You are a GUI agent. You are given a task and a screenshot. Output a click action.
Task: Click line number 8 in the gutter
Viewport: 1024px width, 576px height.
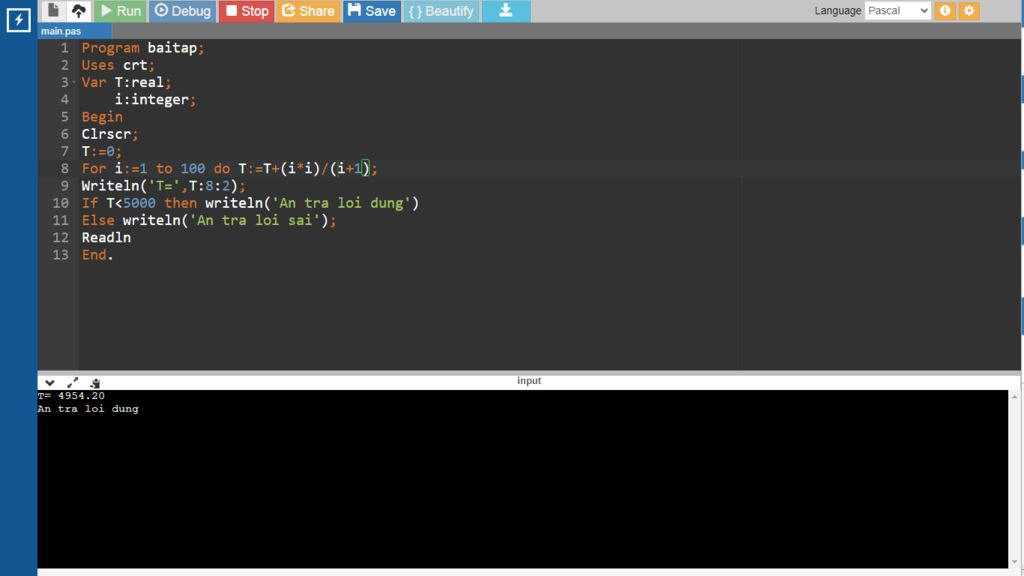point(65,168)
